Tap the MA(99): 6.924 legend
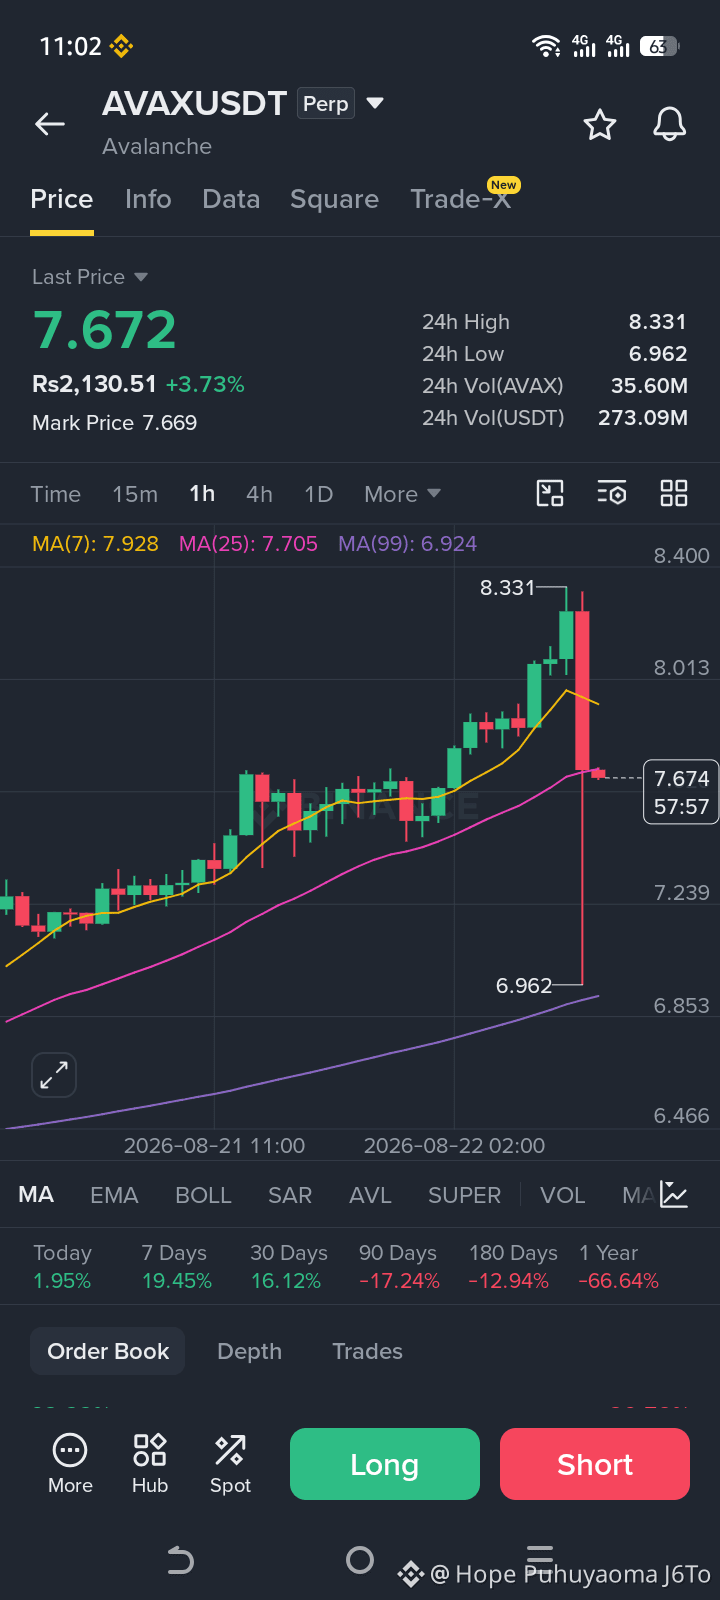This screenshot has width=720, height=1600. [x=408, y=544]
